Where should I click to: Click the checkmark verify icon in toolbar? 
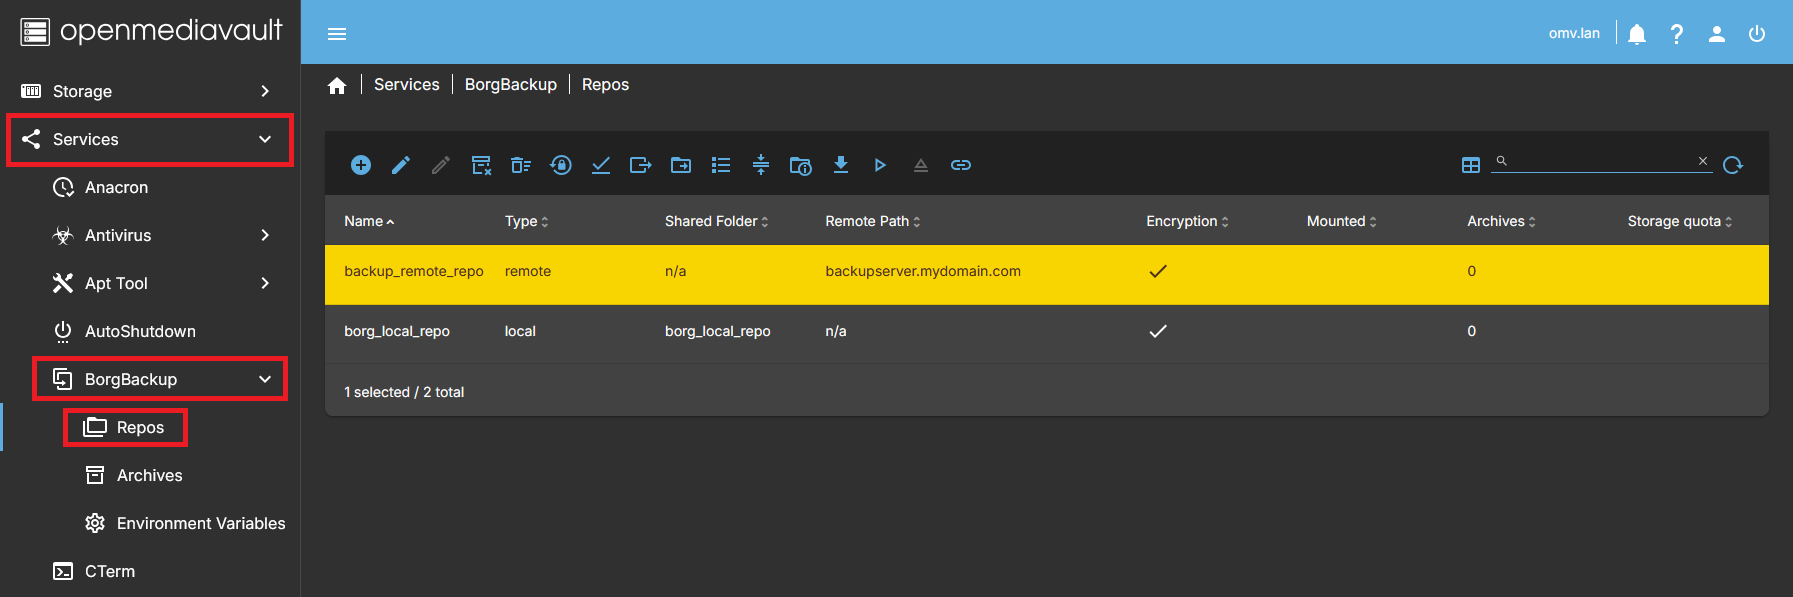click(601, 165)
